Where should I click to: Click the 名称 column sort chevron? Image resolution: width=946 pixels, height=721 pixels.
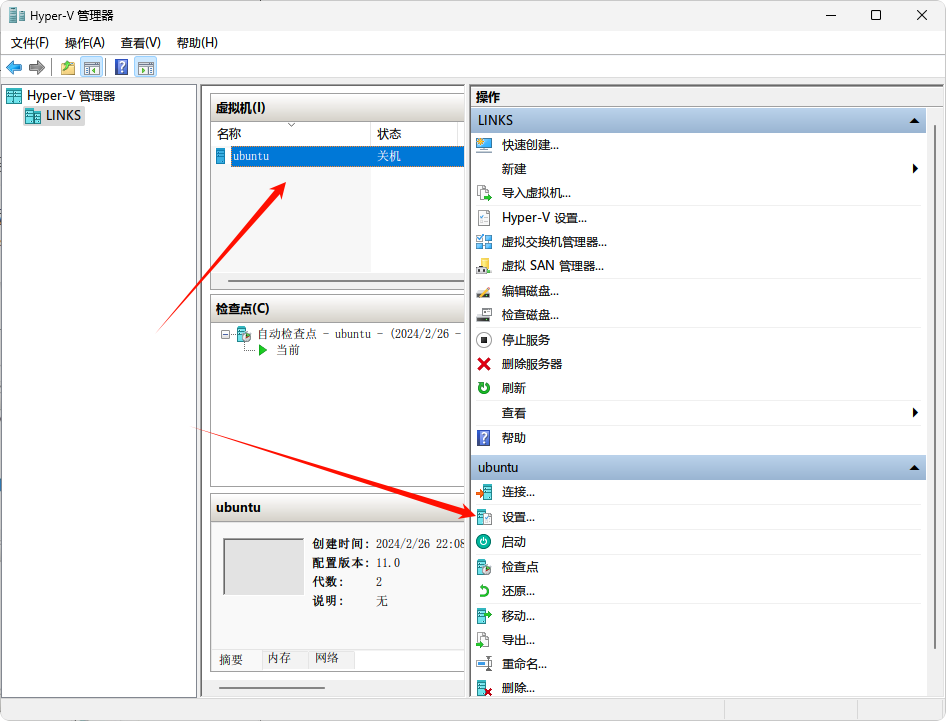coord(291,125)
